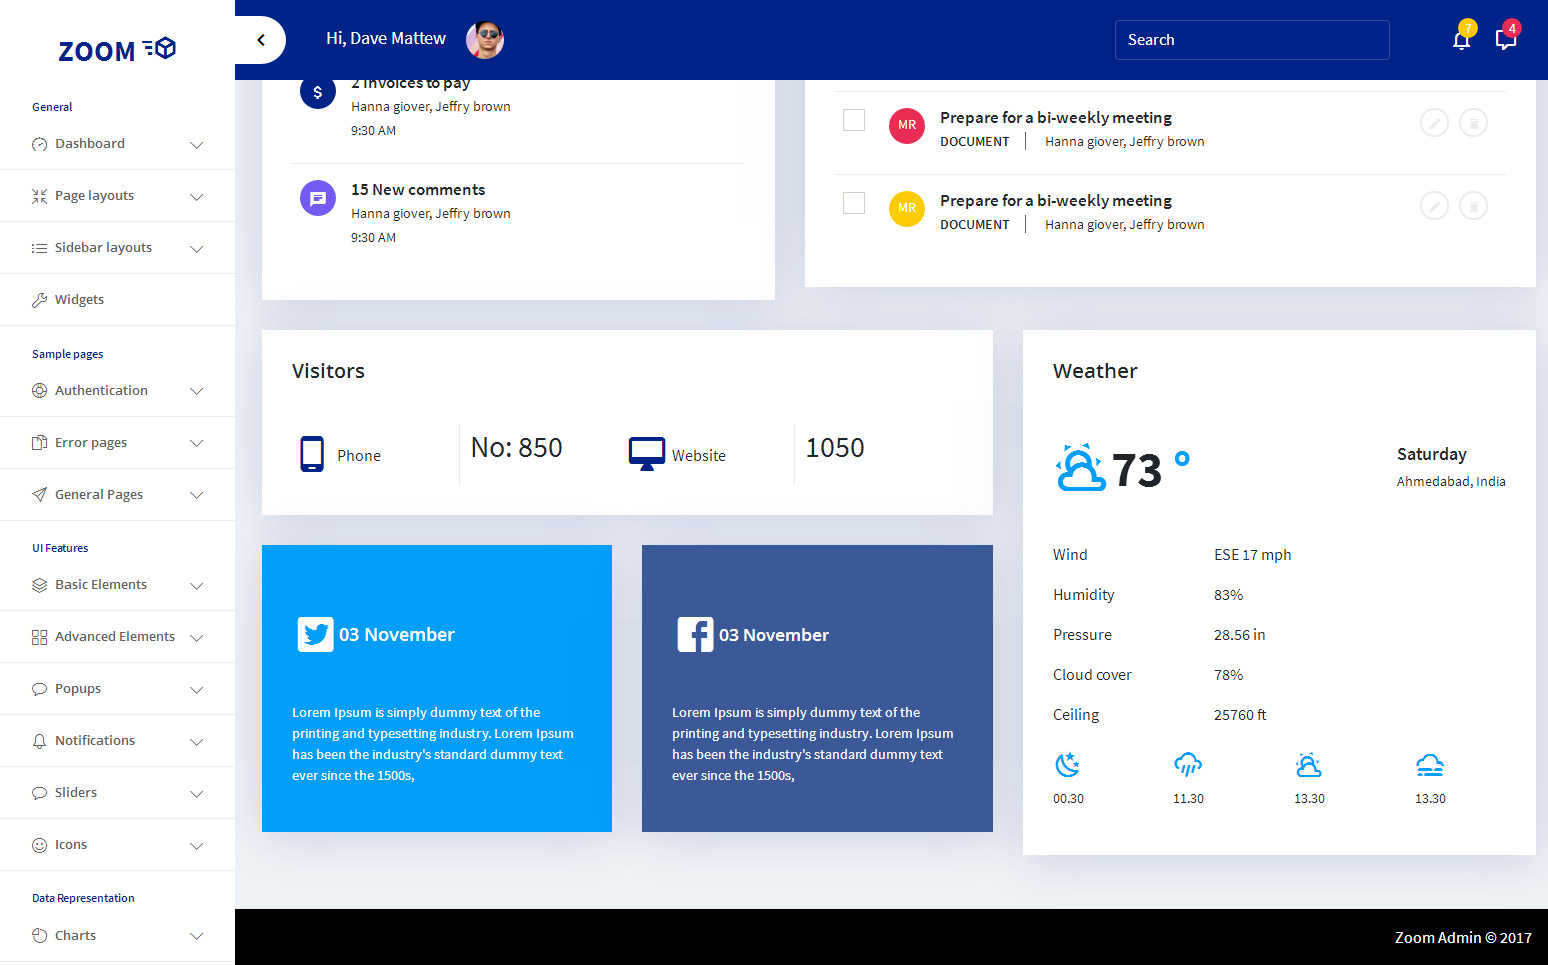The image size is (1548, 965).
Task: Open the chat messages icon
Action: pyautogui.click(x=1506, y=39)
